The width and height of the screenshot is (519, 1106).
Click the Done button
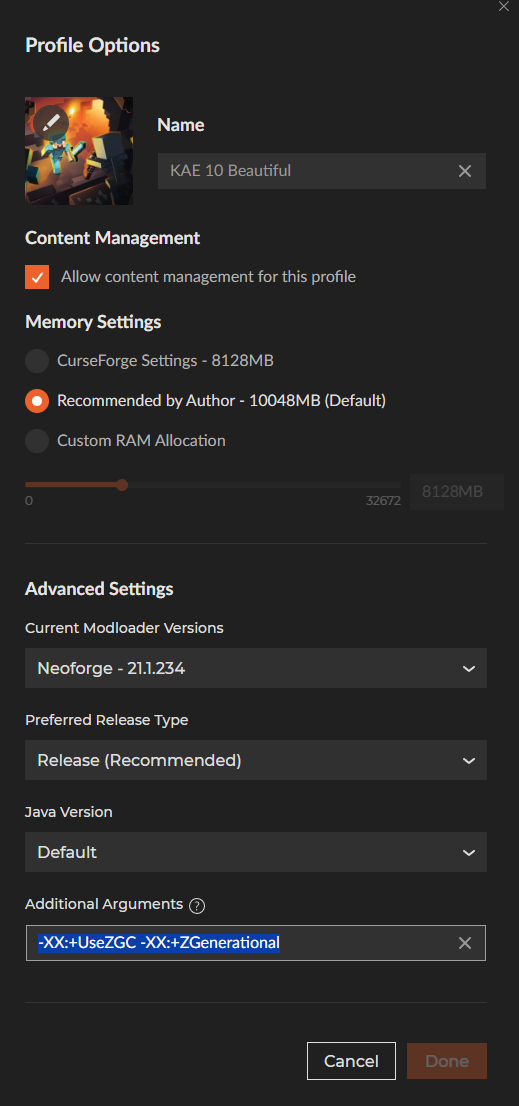tap(447, 1061)
